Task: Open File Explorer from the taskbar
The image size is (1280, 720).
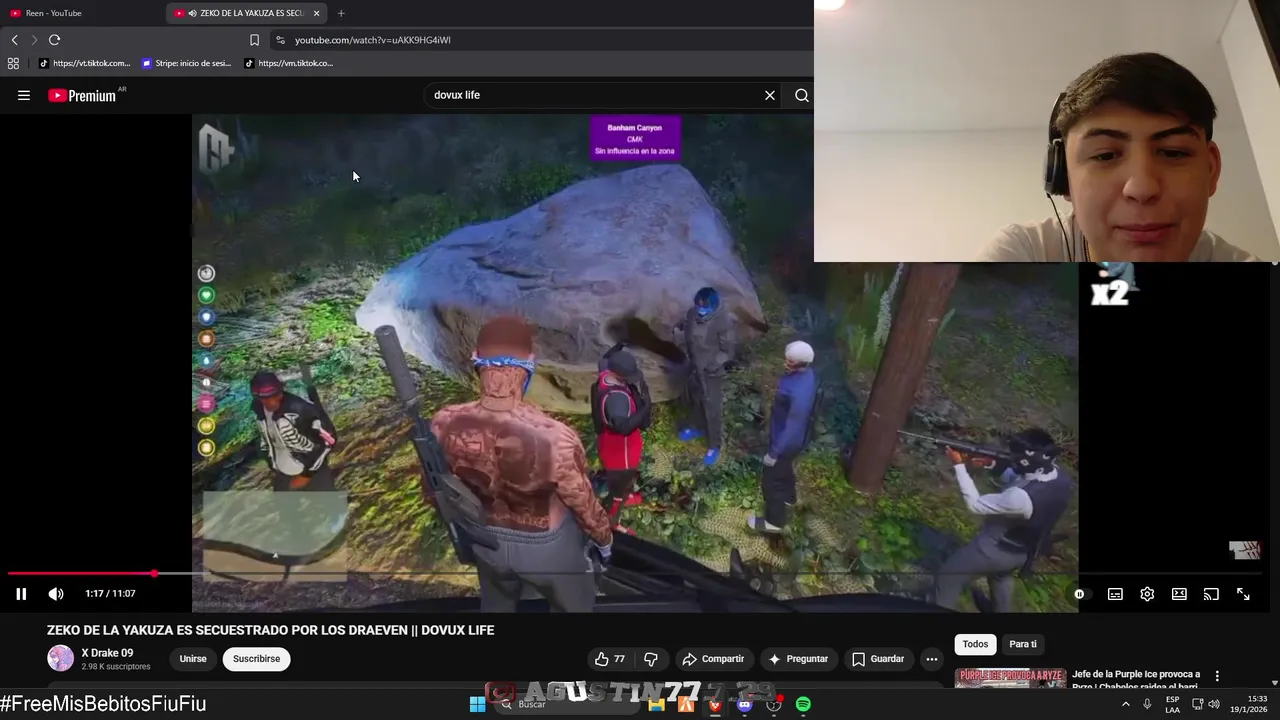Action: coord(656,704)
